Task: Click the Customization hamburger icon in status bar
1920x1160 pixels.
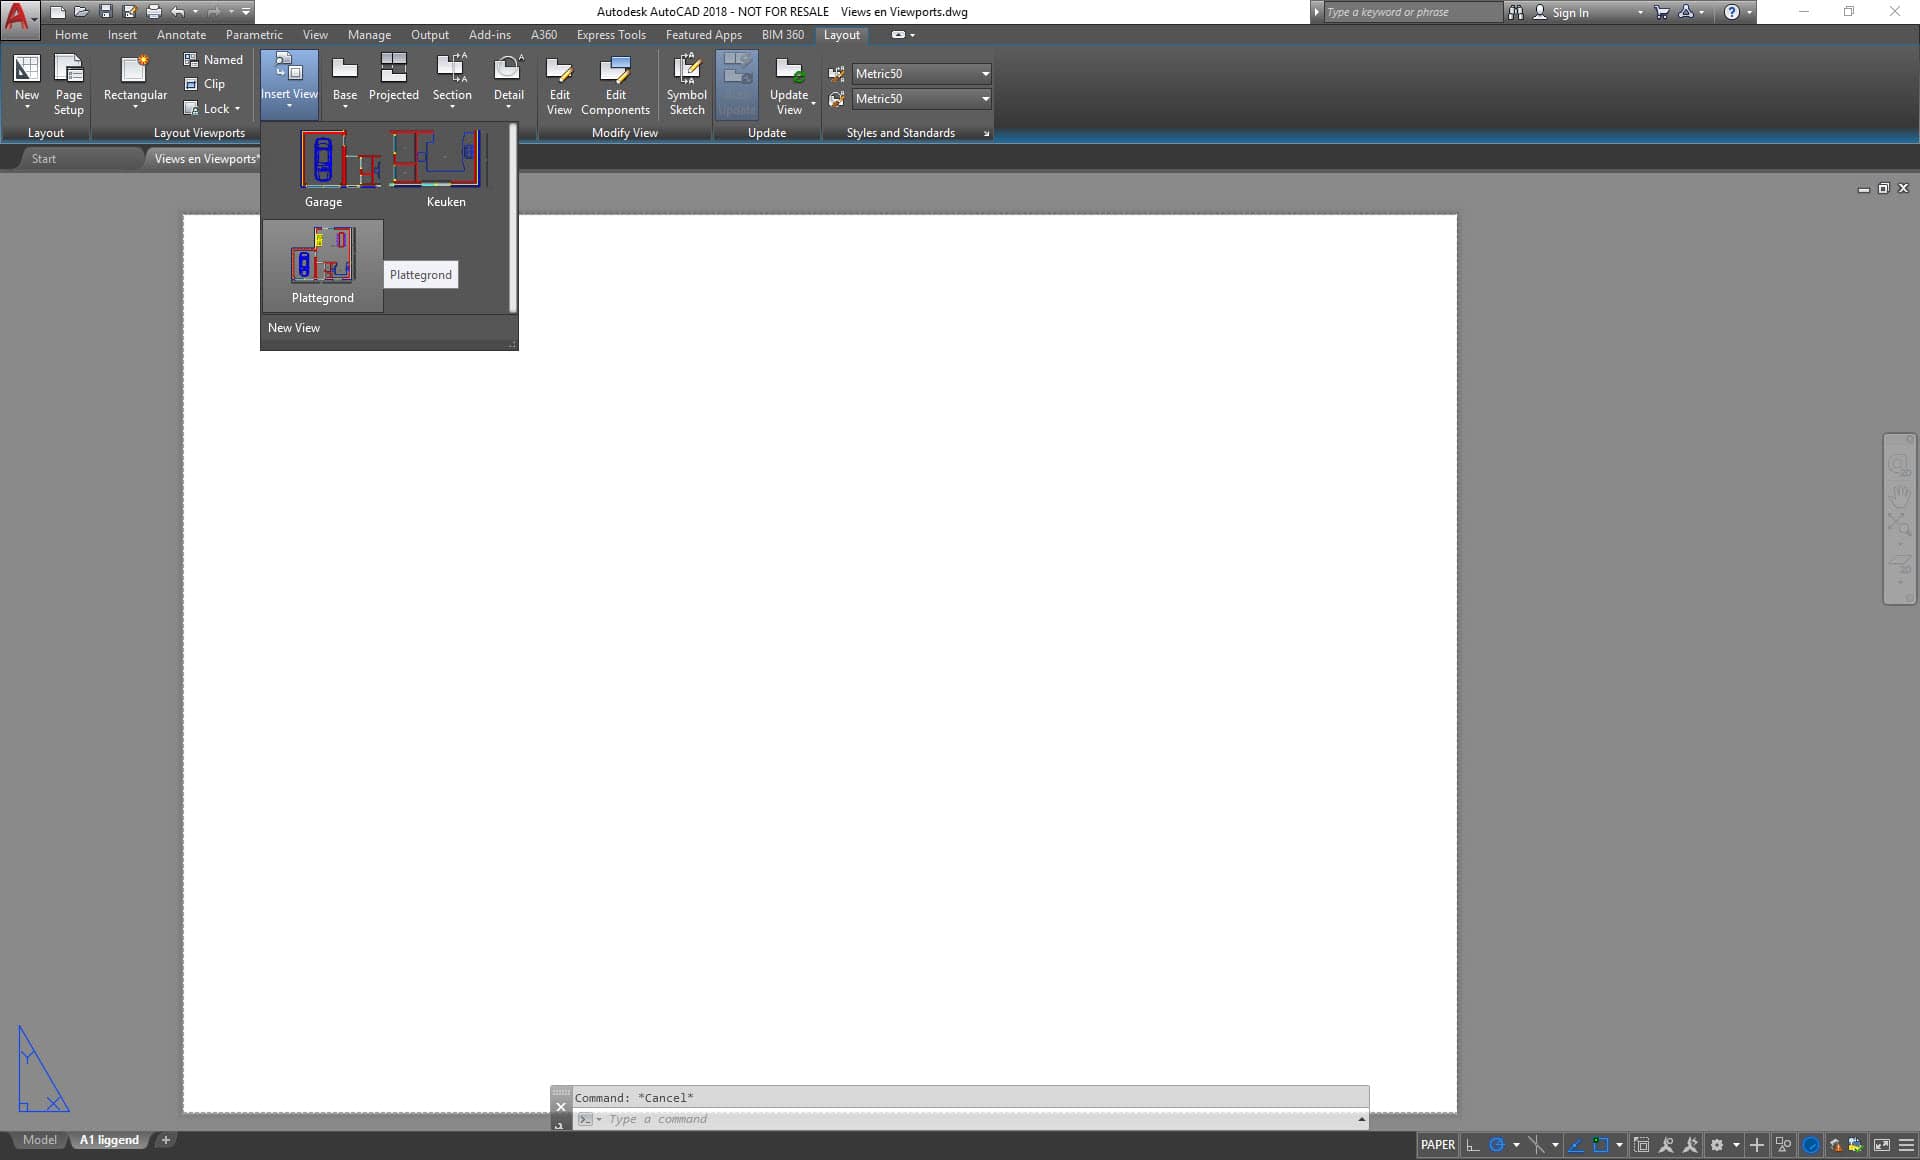Action: [x=1906, y=1145]
